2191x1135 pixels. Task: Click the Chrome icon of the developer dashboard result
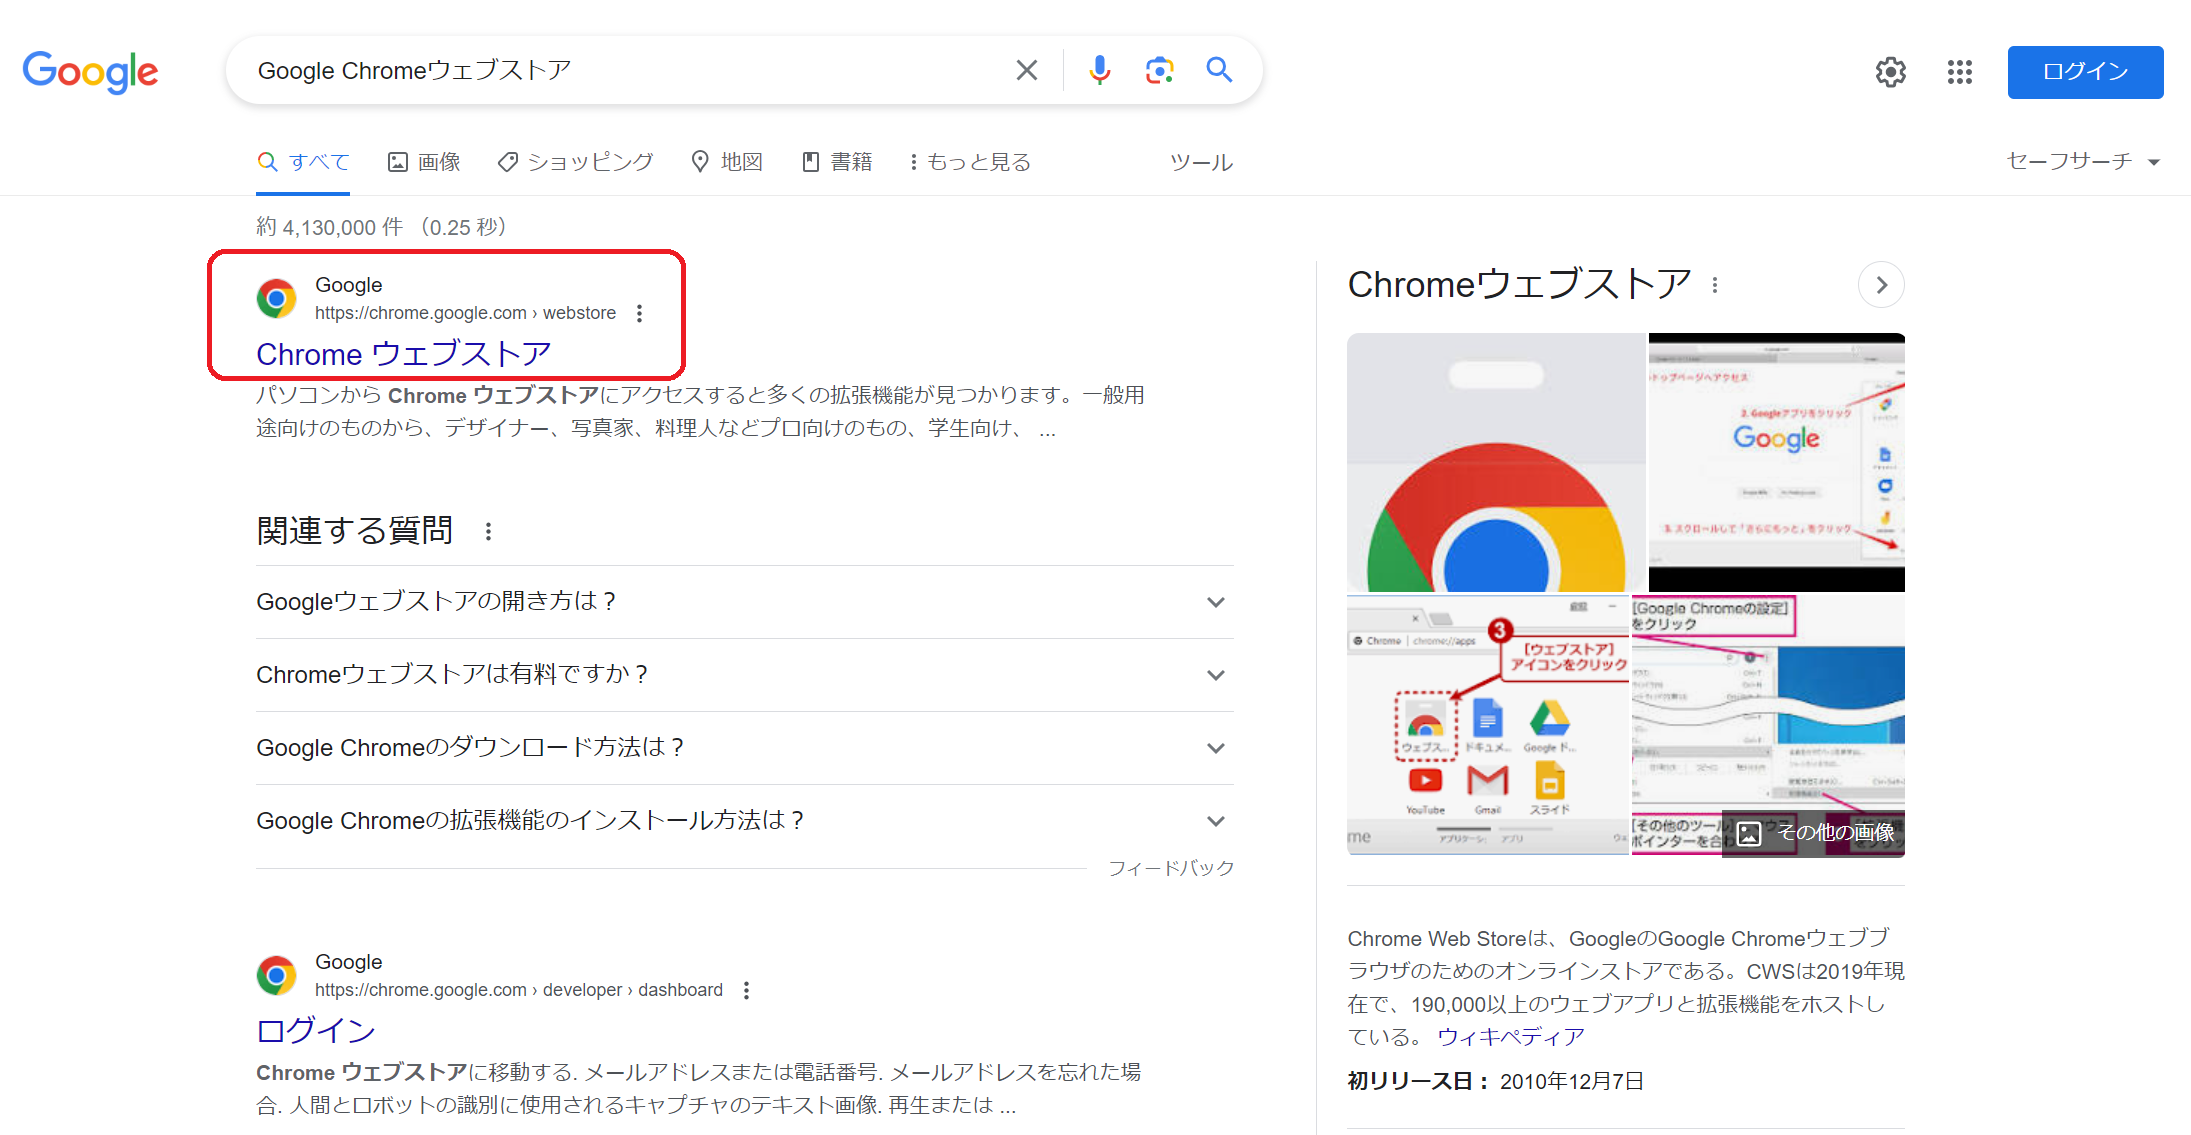coord(276,975)
